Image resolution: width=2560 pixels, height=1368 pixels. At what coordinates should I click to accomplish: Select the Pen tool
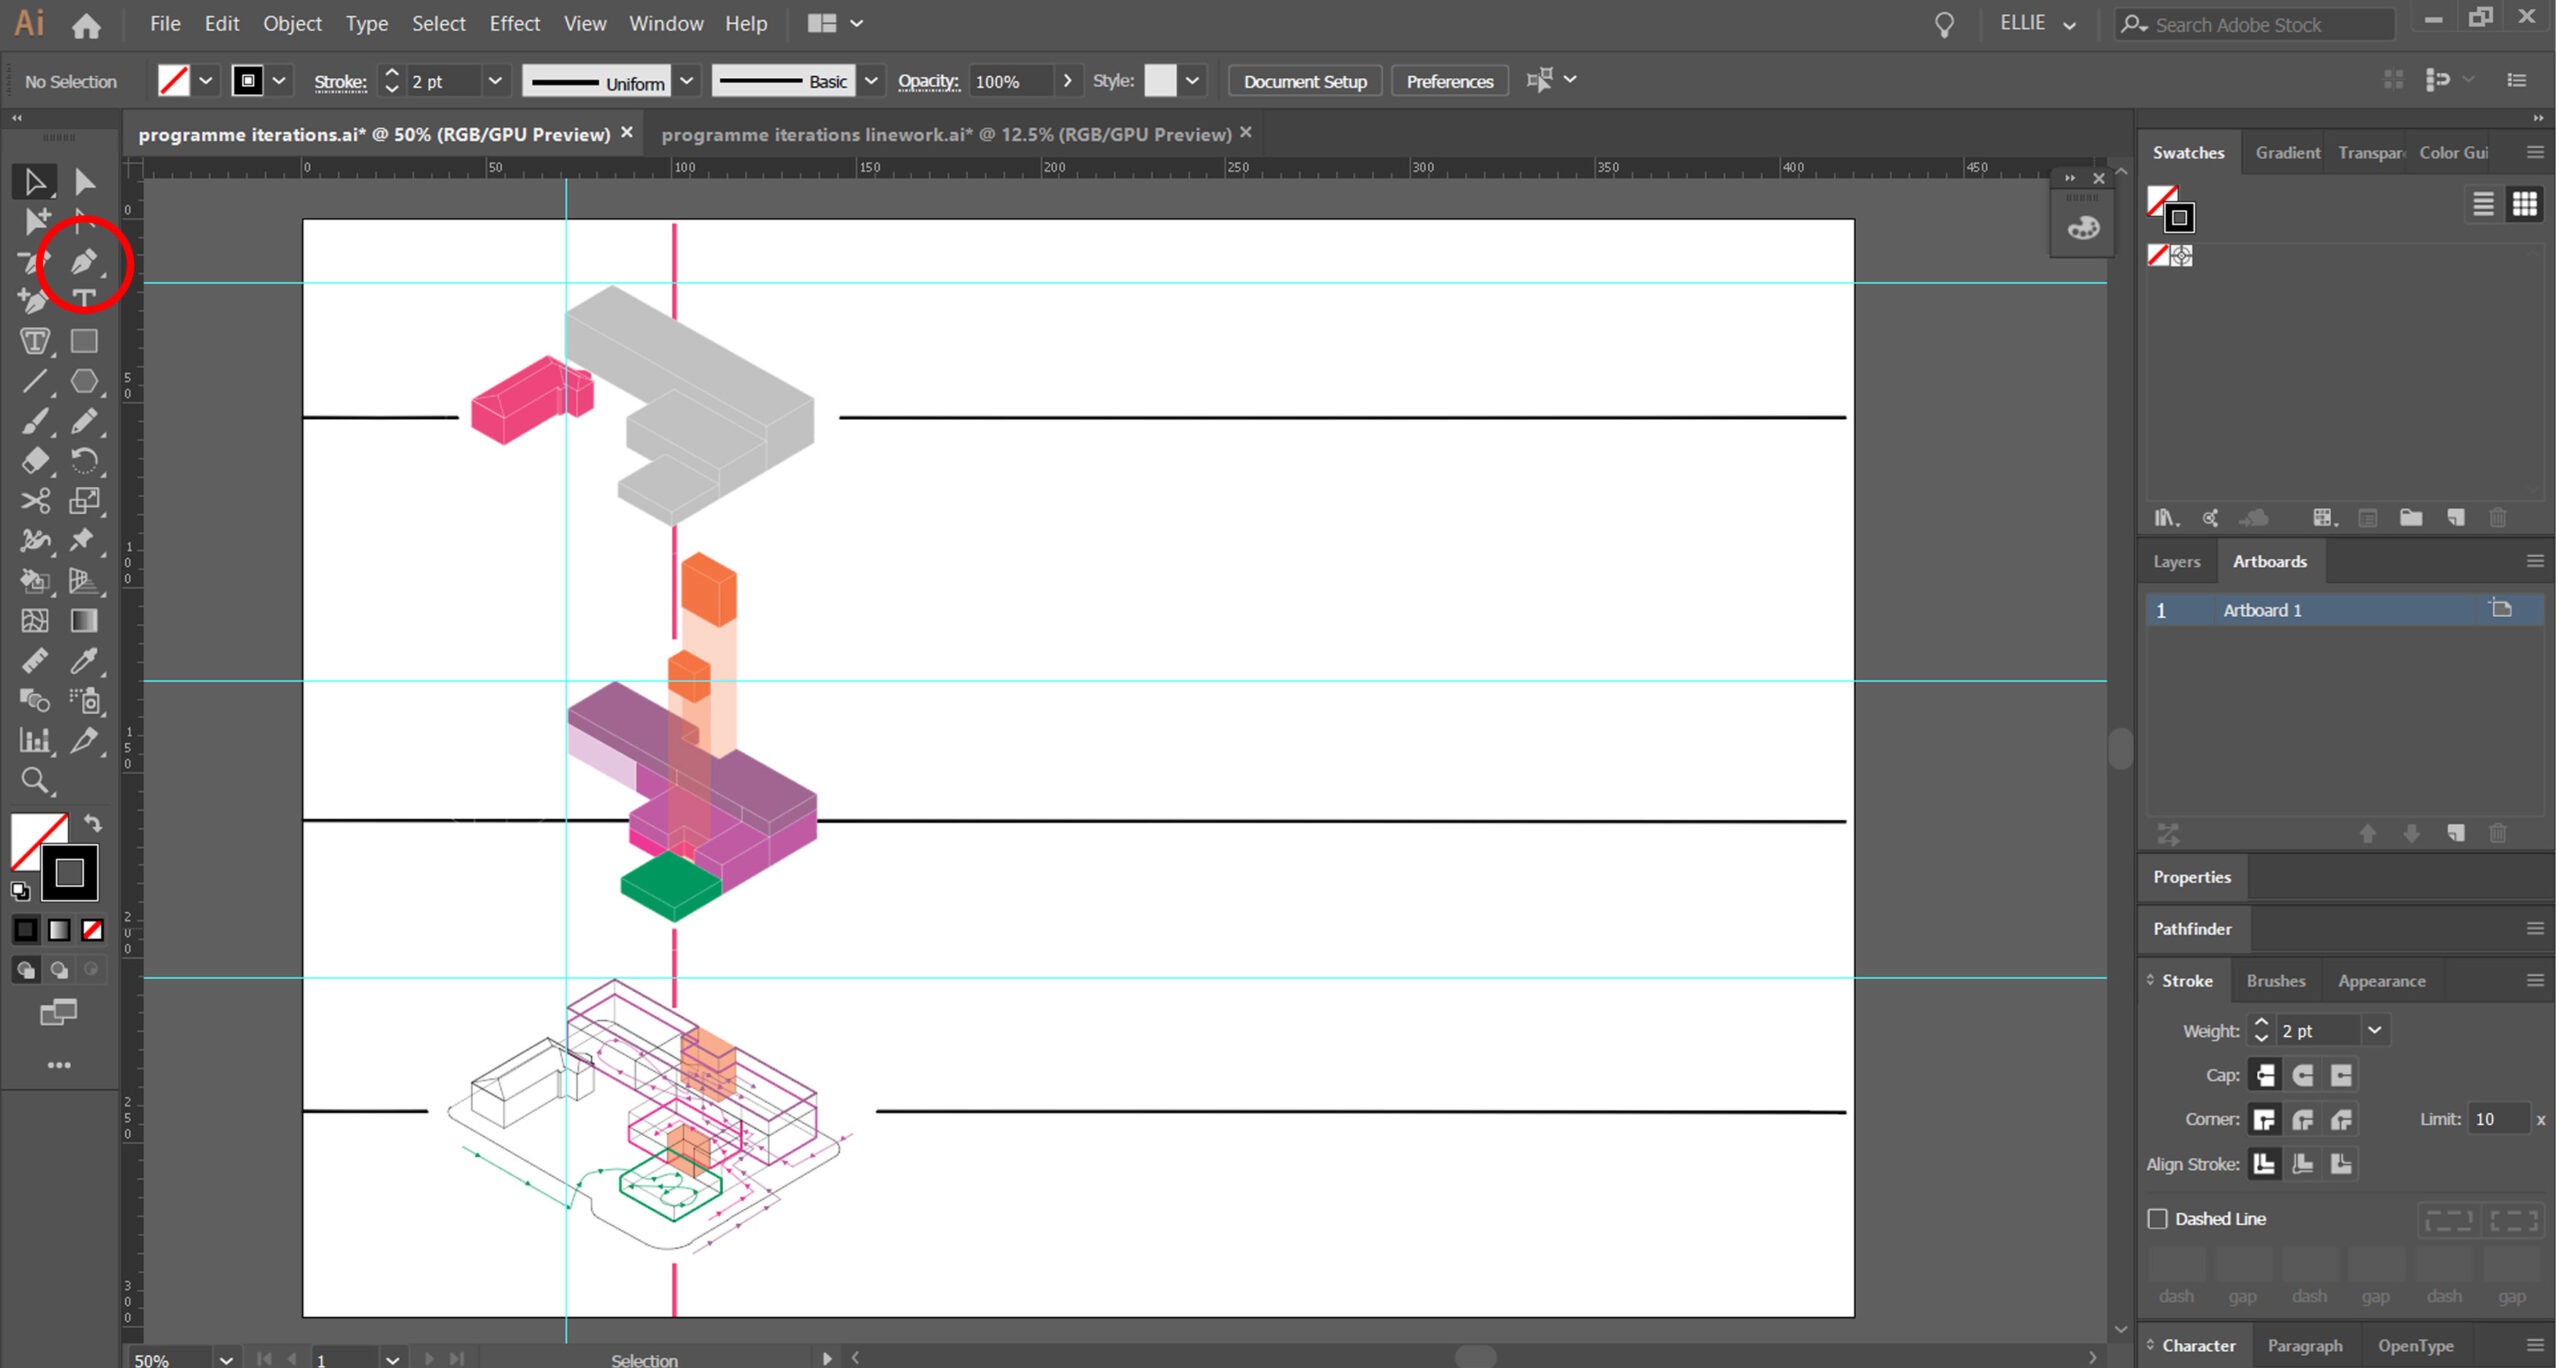point(84,262)
